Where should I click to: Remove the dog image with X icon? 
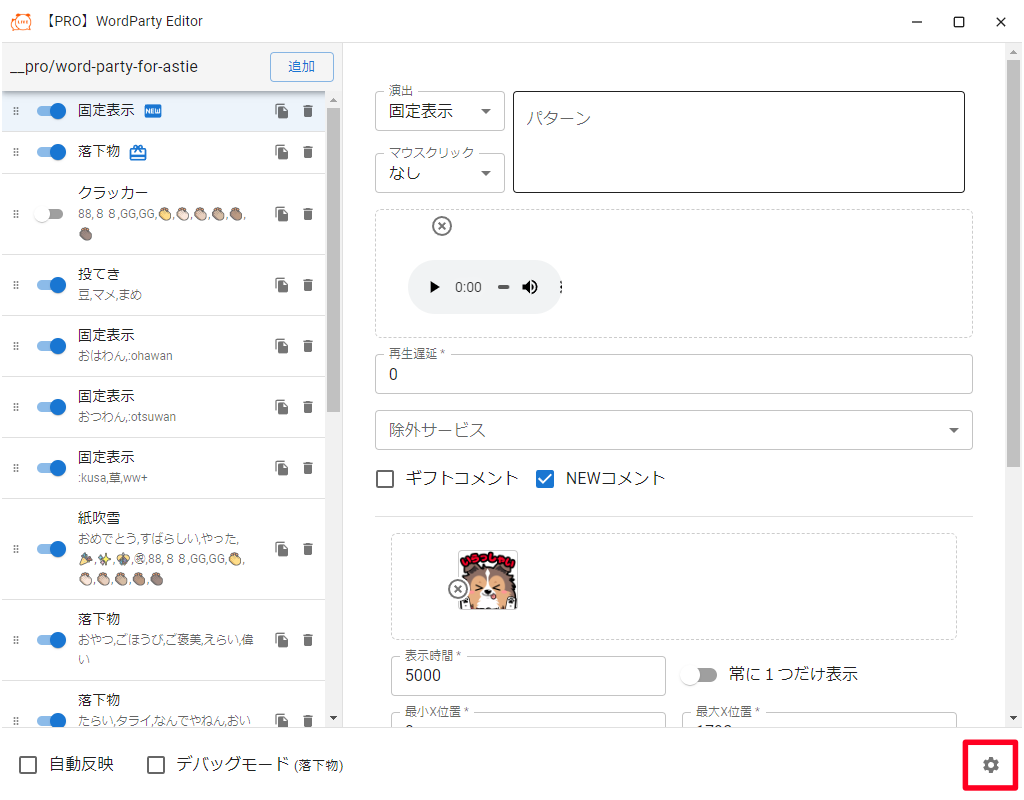(x=458, y=590)
